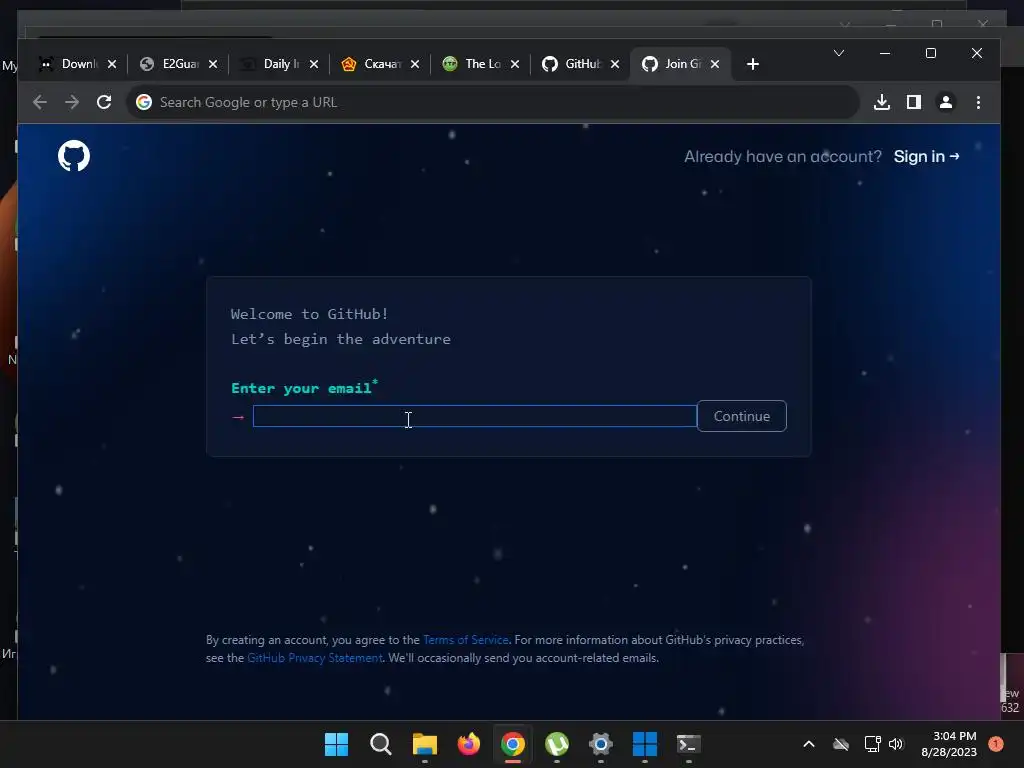This screenshot has width=1024, height=768.
Task: Open the Chrome profile icon
Action: point(946,103)
